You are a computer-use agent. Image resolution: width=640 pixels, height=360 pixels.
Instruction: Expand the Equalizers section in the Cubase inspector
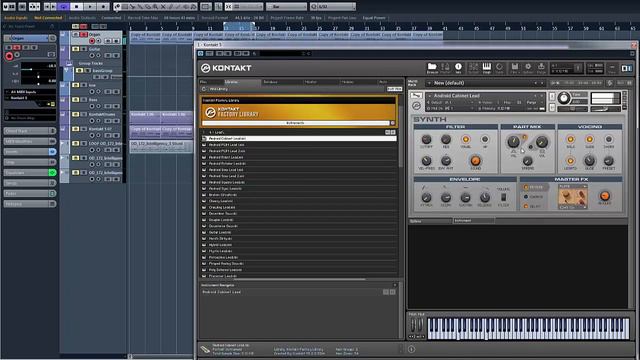coord(30,173)
